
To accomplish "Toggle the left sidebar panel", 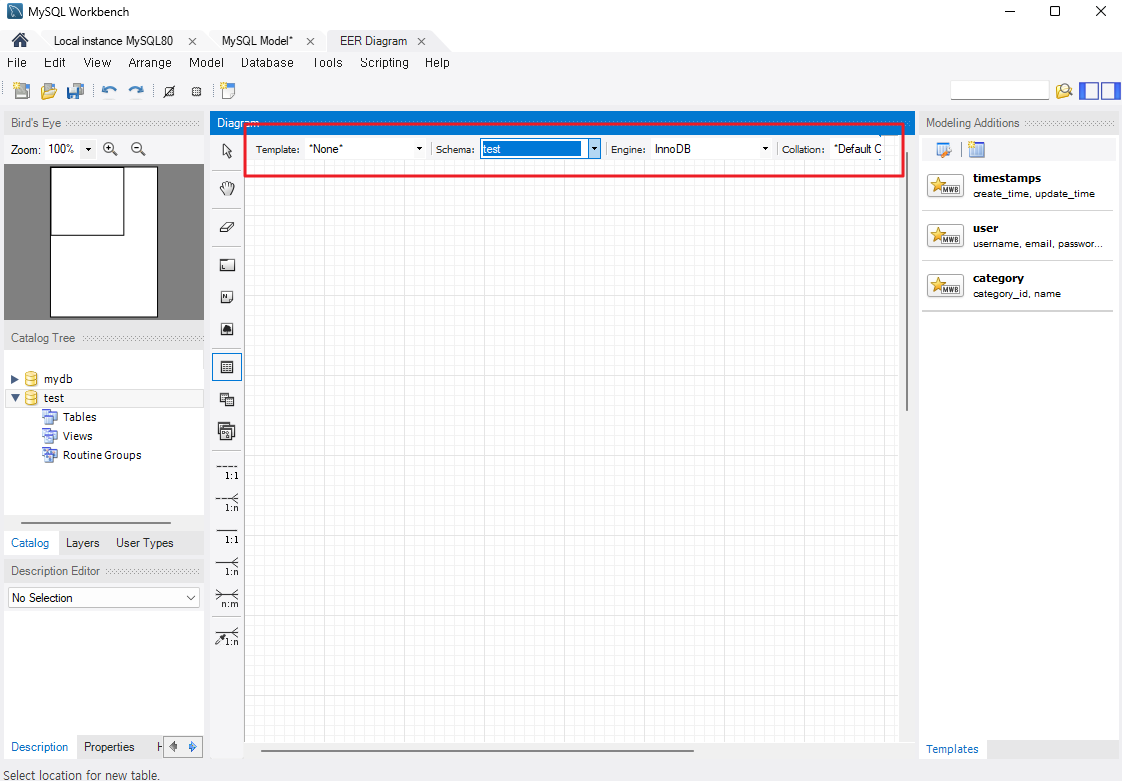I will [1088, 91].
